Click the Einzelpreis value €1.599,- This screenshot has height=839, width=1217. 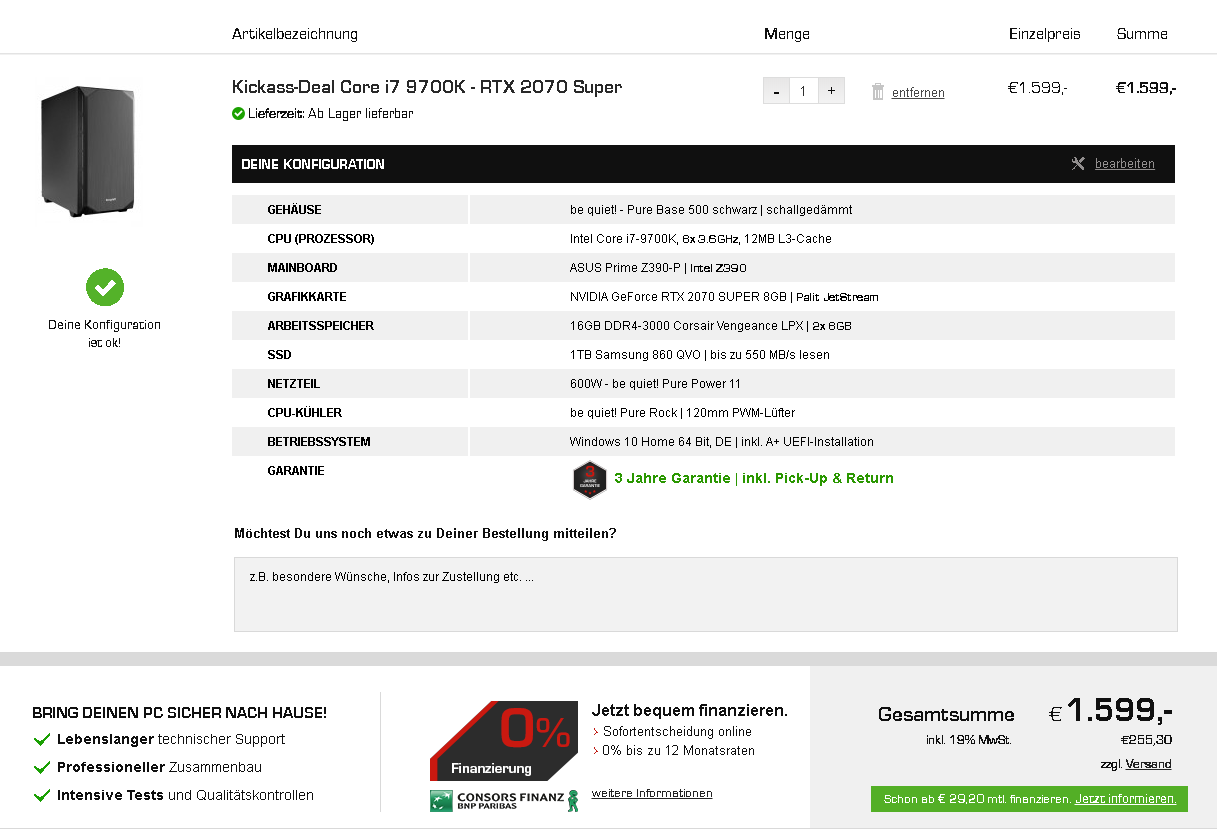click(1037, 88)
